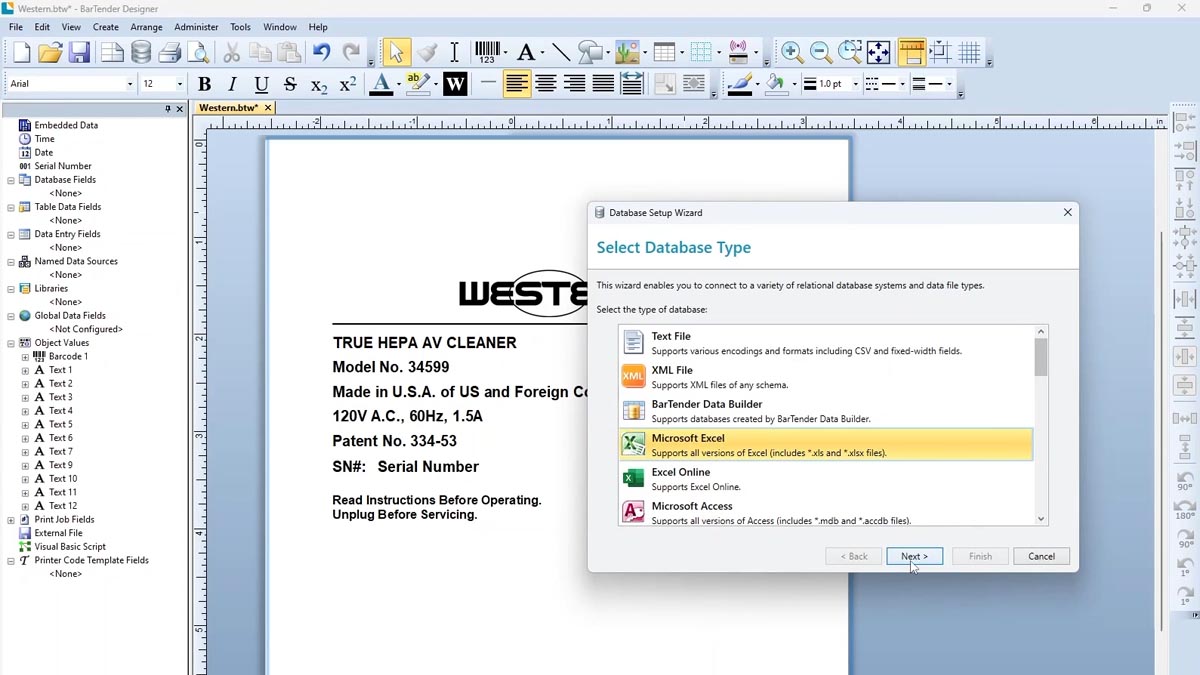Open the Administer menu

tap(196, 27)
